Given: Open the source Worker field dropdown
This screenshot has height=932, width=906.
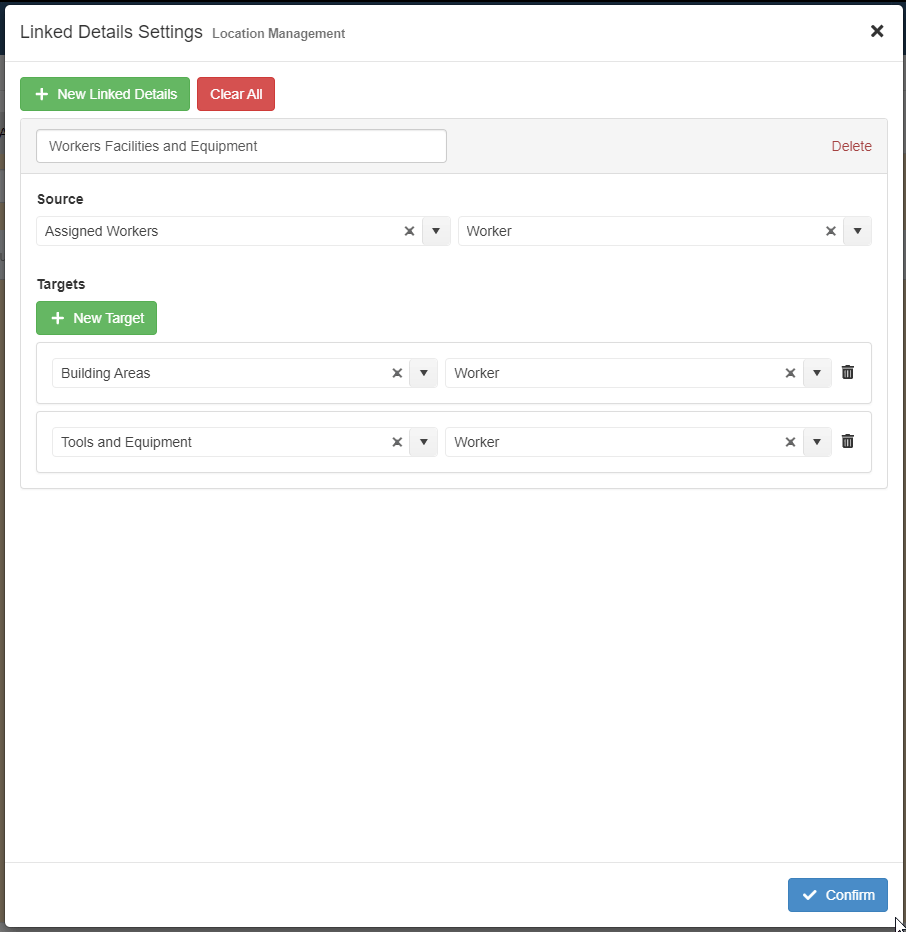Looking at the screenshot, I should coord(857,231).
